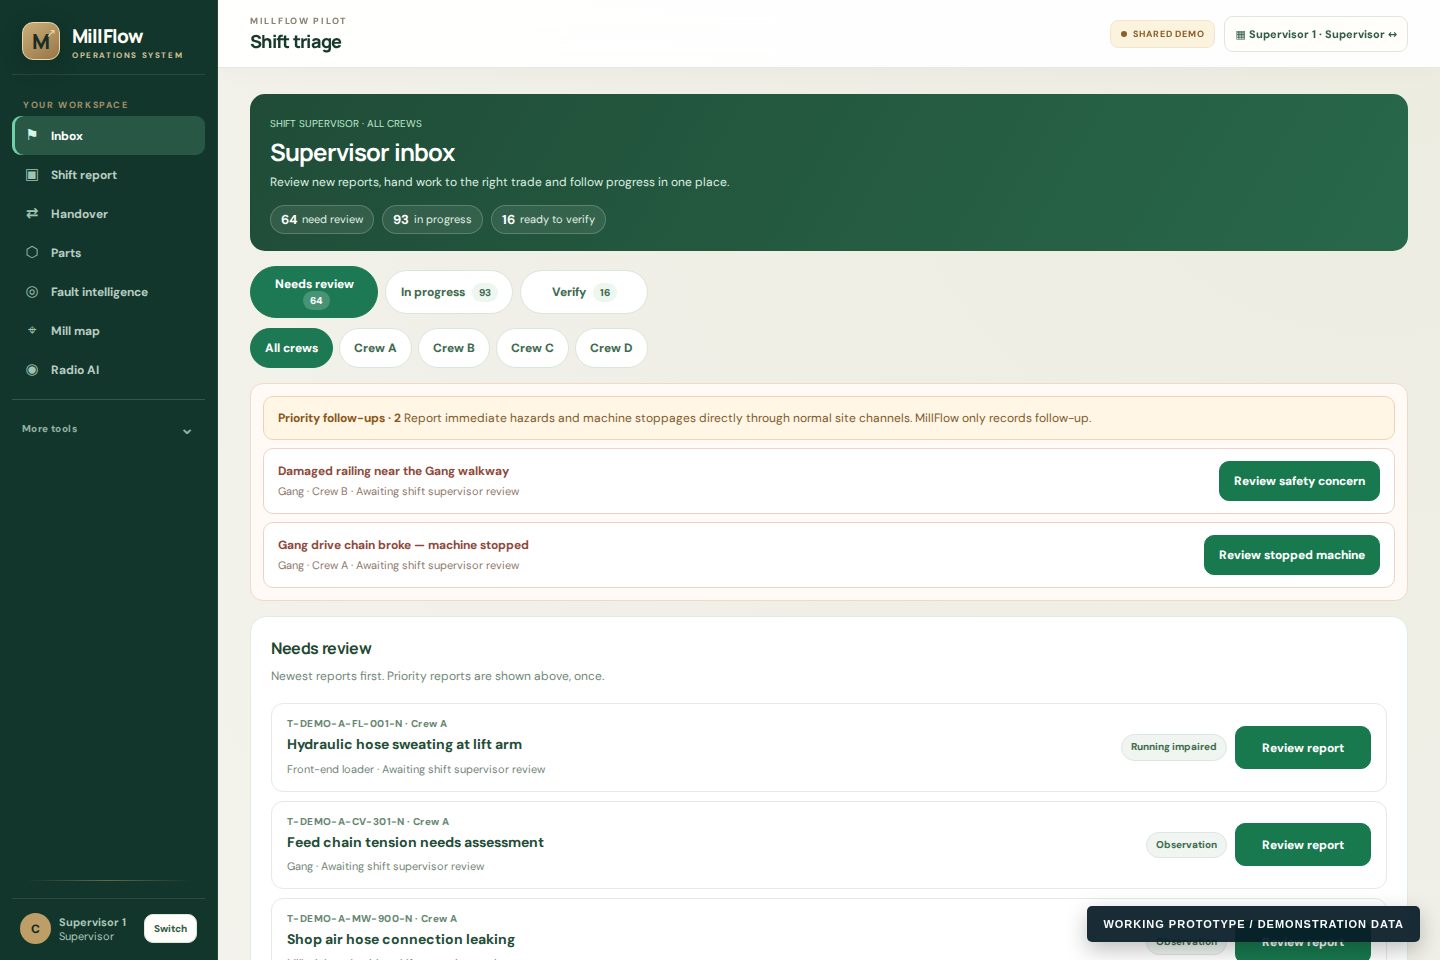
Task: Open Fault intelligence page
Action: click(108, 292)
